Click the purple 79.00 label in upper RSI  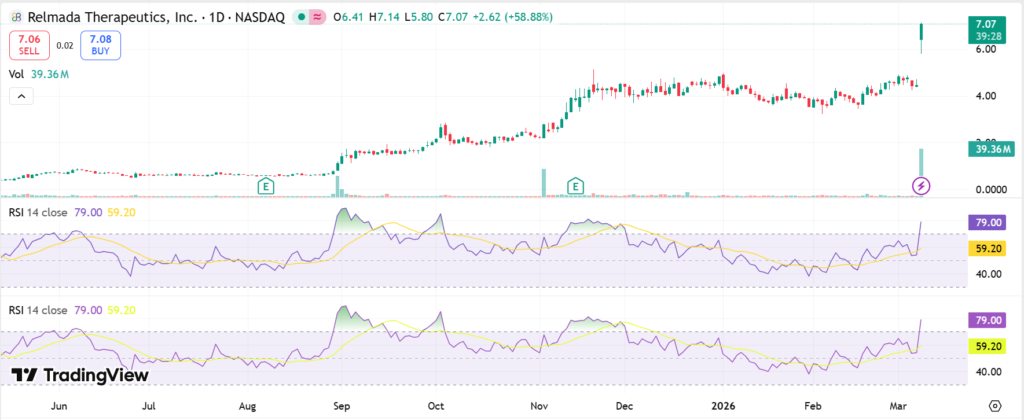988,222
